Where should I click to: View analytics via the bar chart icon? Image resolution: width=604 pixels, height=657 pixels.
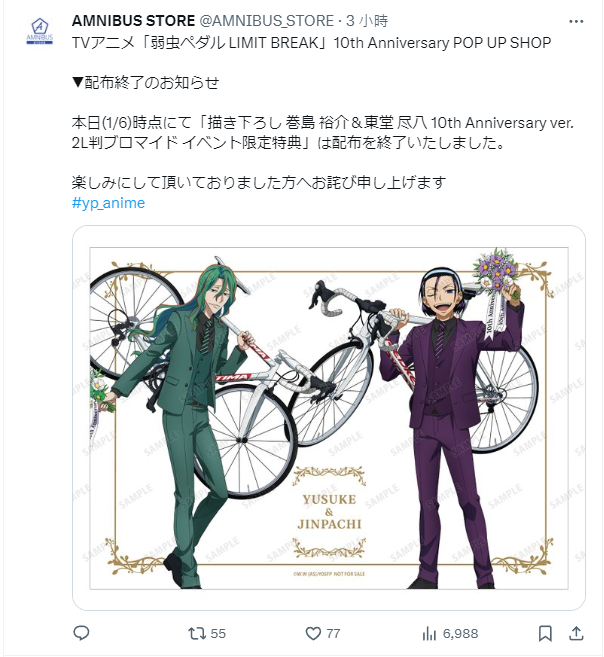pyautogui.click(x=429, y=633)
